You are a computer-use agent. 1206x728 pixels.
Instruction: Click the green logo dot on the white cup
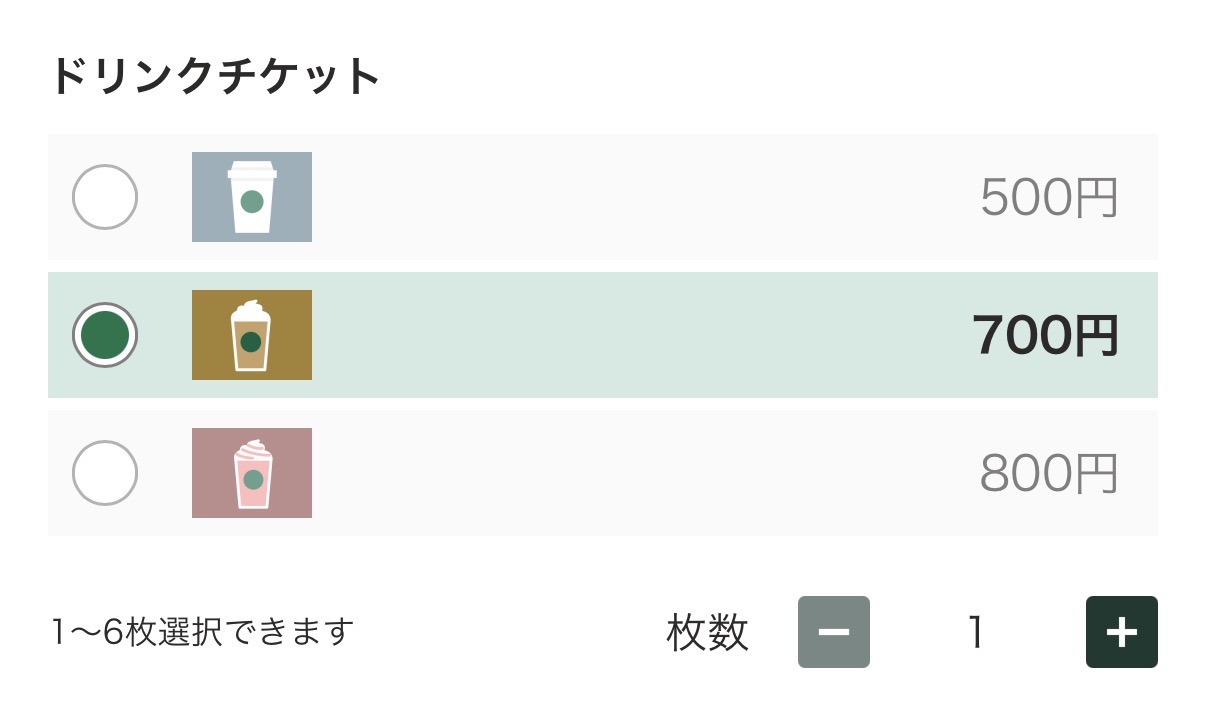[x=252, y=202]
